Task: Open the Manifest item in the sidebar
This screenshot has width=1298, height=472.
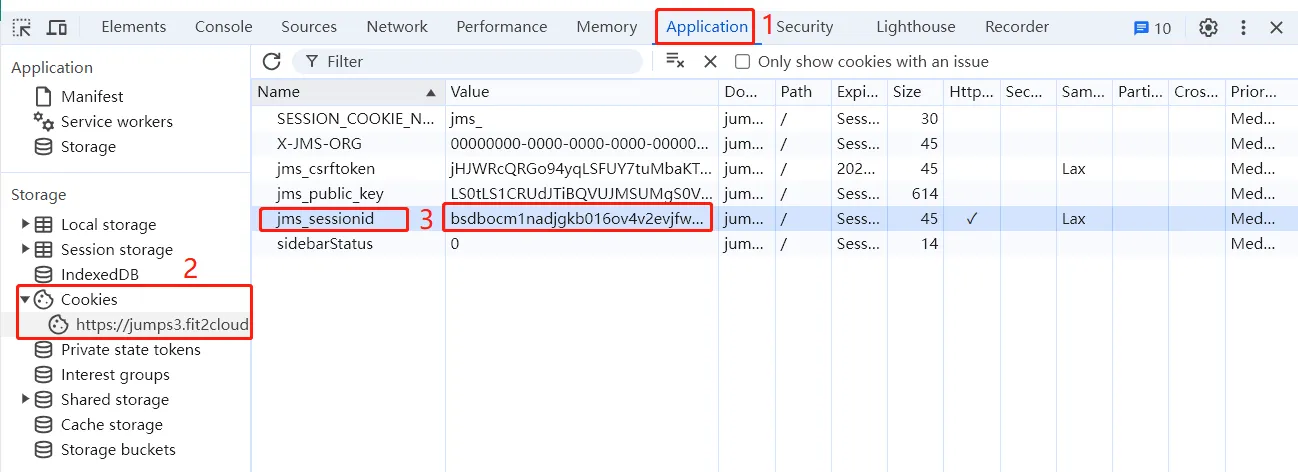Action: tap(92, 96)
